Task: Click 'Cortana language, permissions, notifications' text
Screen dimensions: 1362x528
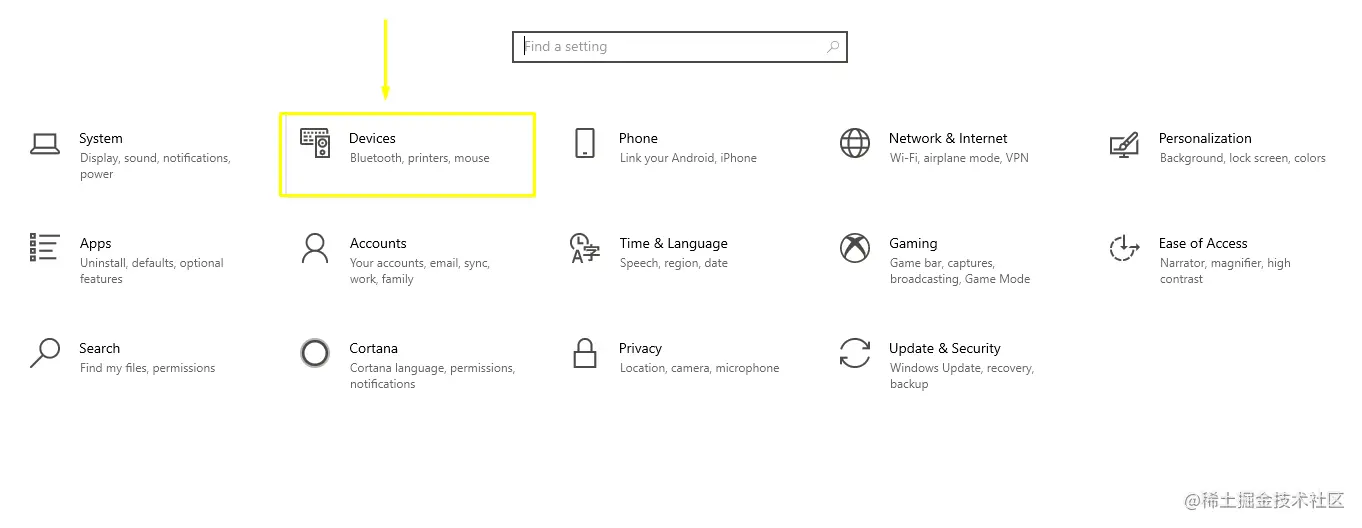Action: click(x=432, y=376)
